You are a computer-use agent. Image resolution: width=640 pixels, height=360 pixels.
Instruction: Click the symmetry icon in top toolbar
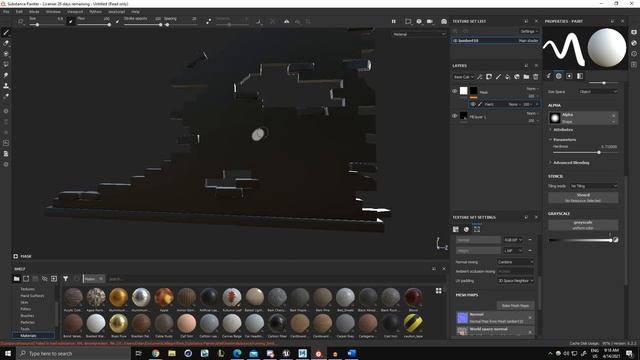coord(287,21)
